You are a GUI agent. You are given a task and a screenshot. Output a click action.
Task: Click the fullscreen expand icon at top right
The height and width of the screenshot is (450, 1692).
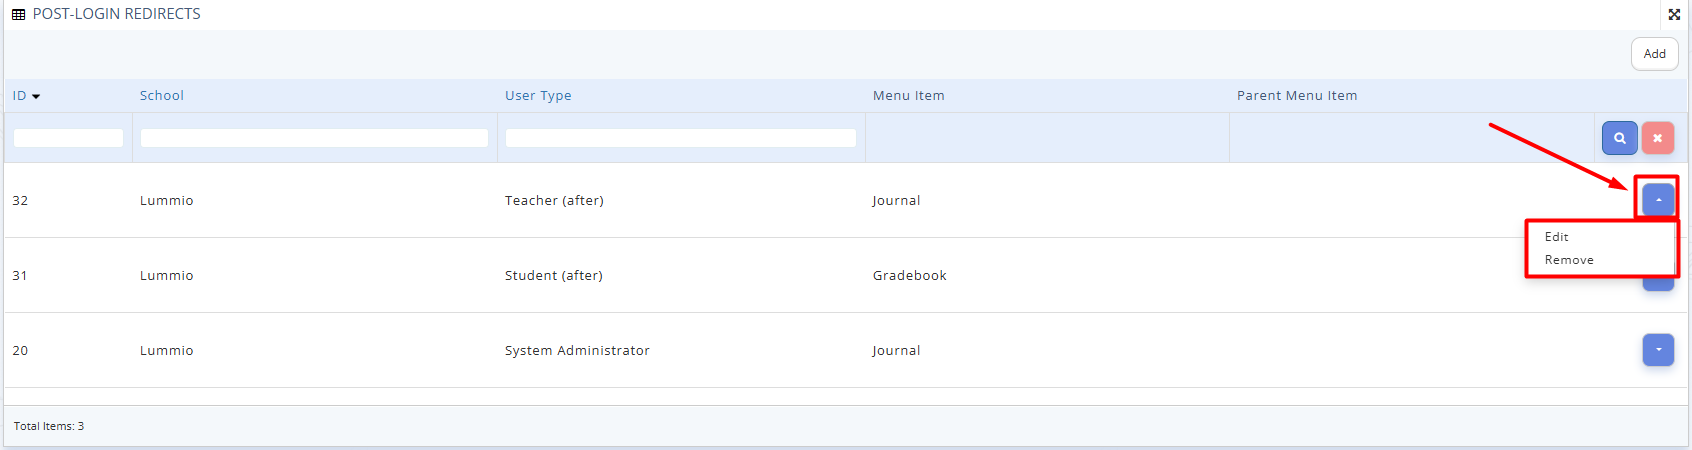point(1674,14)
